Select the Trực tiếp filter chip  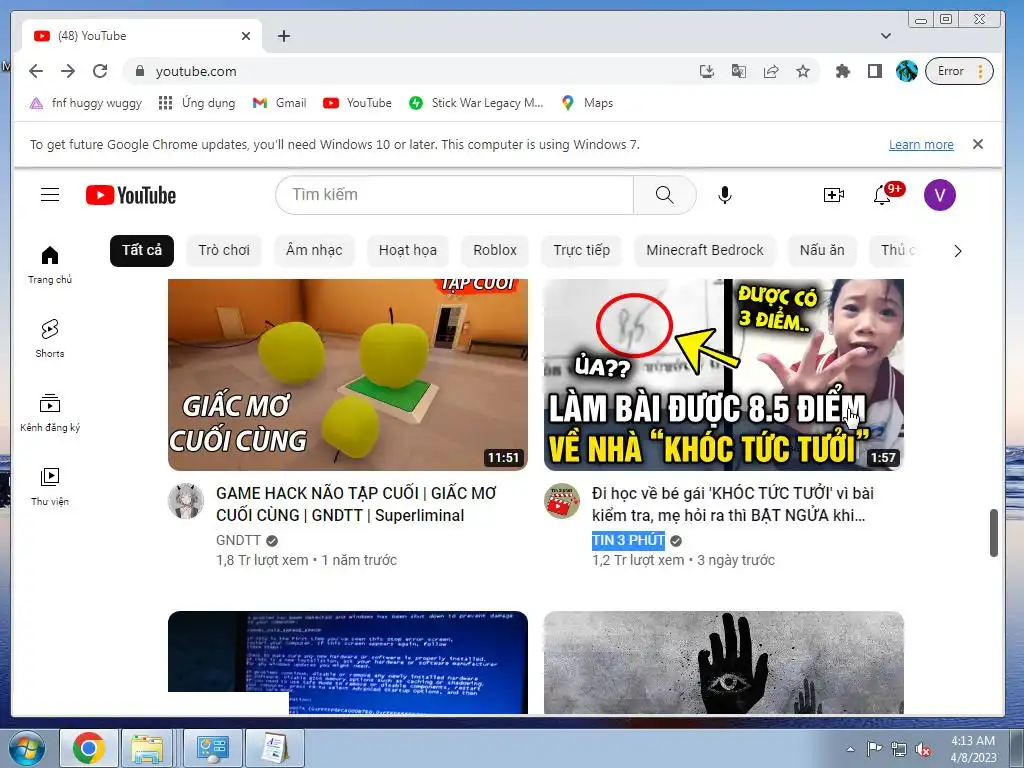point(581,251)
